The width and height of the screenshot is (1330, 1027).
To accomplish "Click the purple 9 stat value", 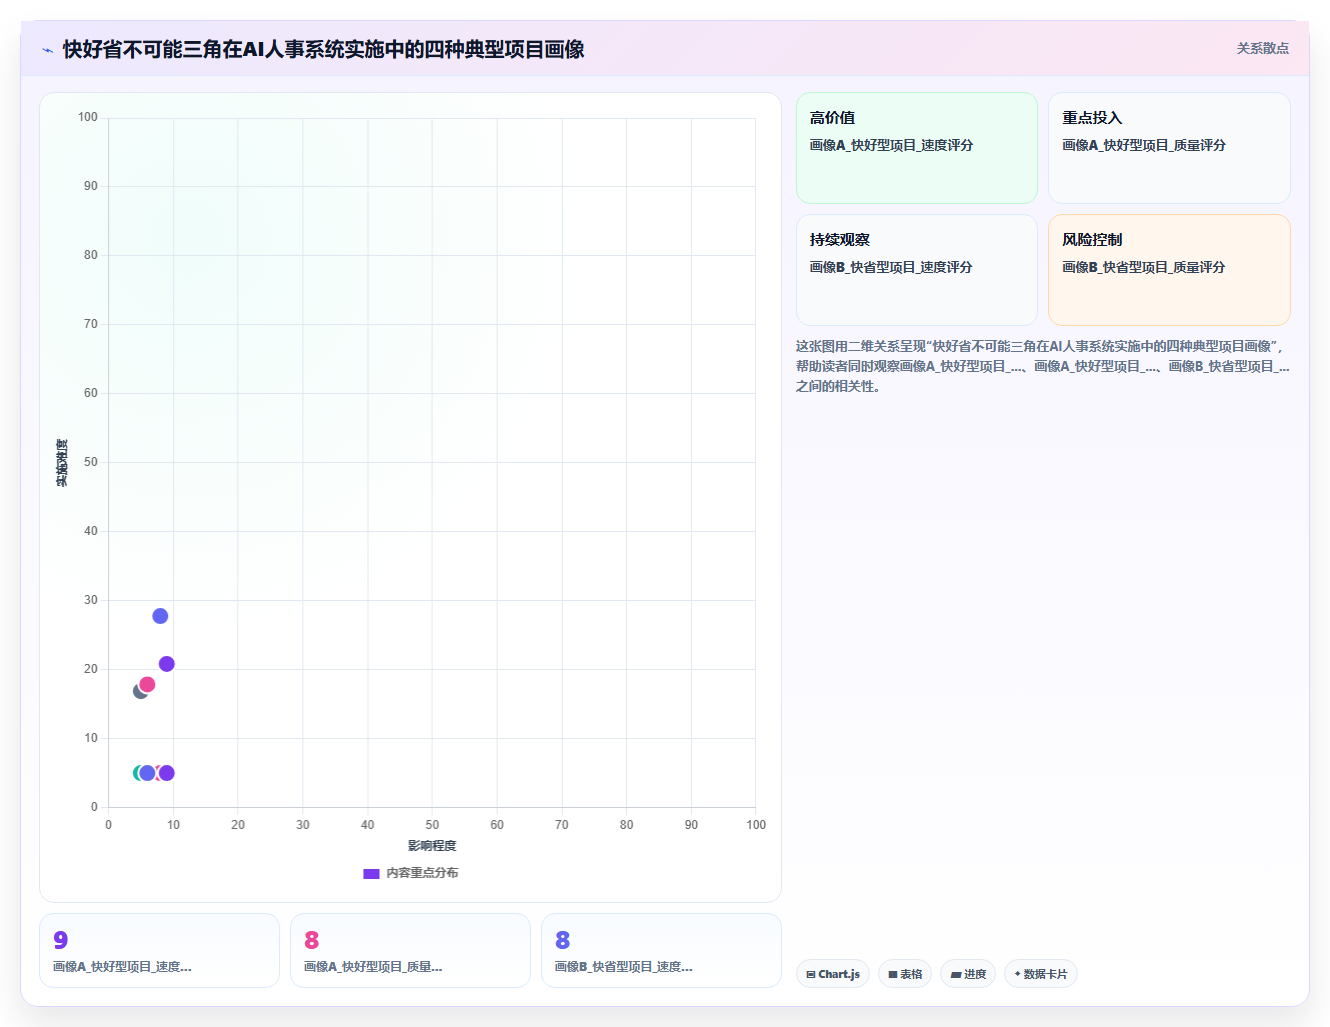I will (x=61, y=940).
